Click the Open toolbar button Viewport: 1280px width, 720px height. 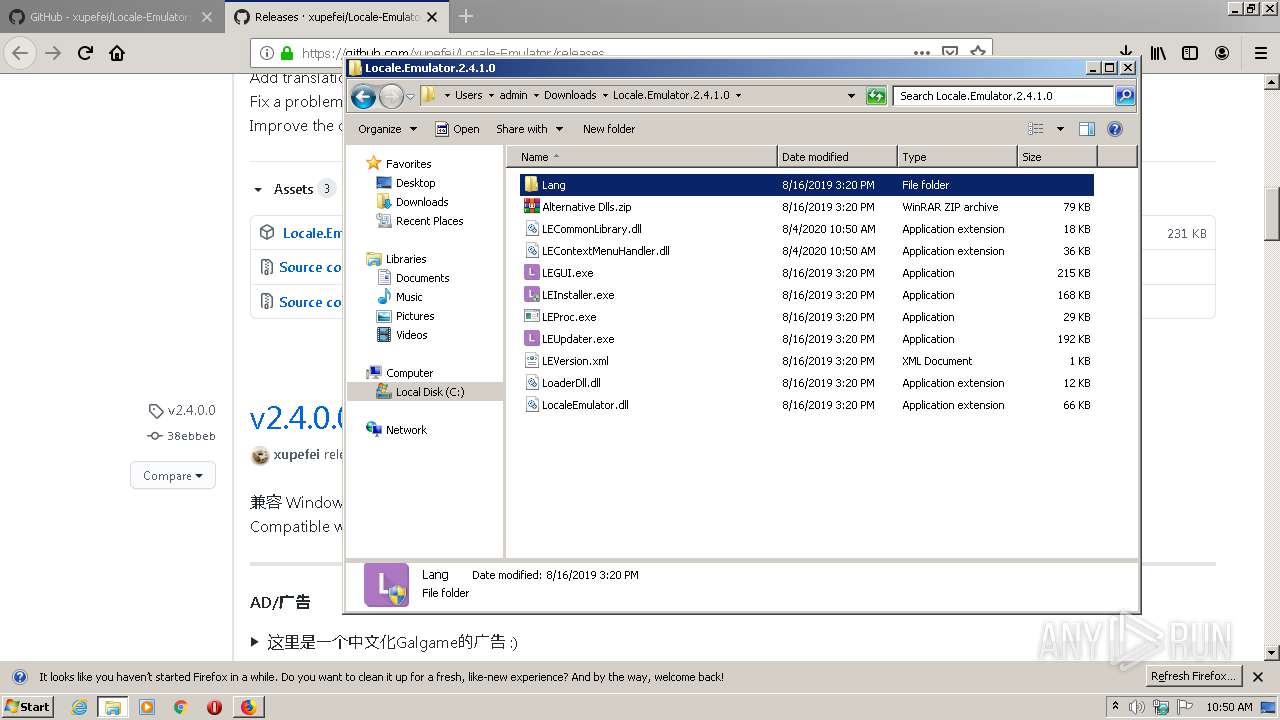pyautogui.click(x=457, y=129)
